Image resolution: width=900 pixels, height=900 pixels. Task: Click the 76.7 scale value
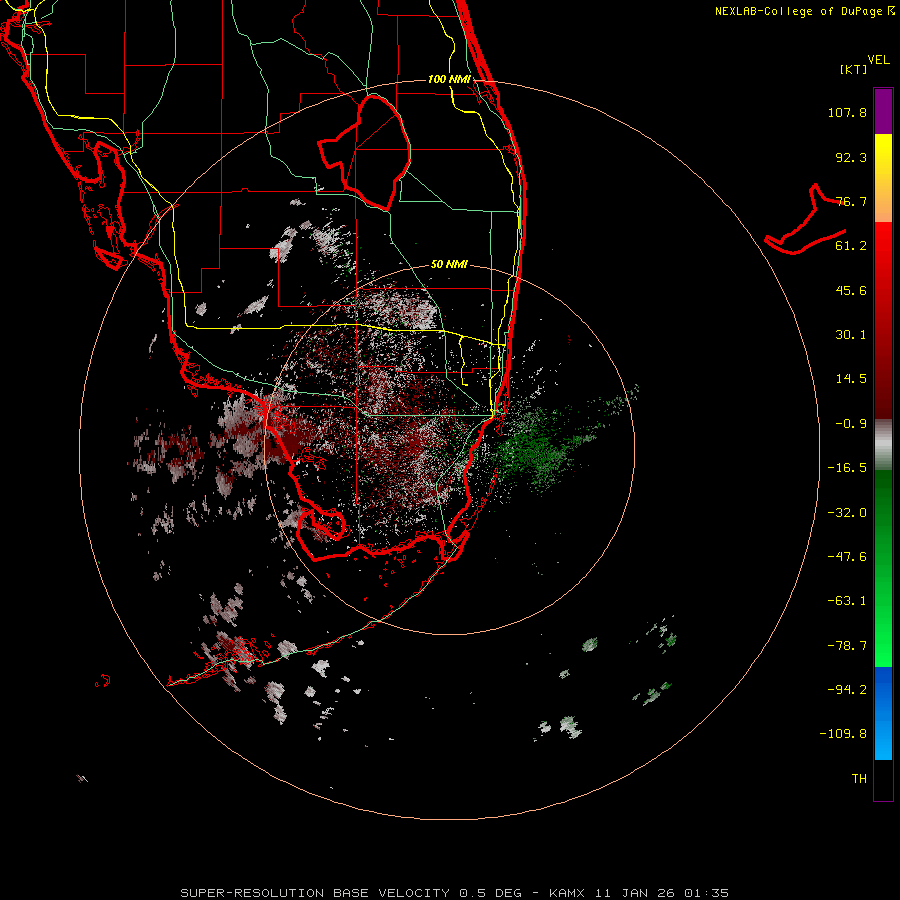pos(851,201)
